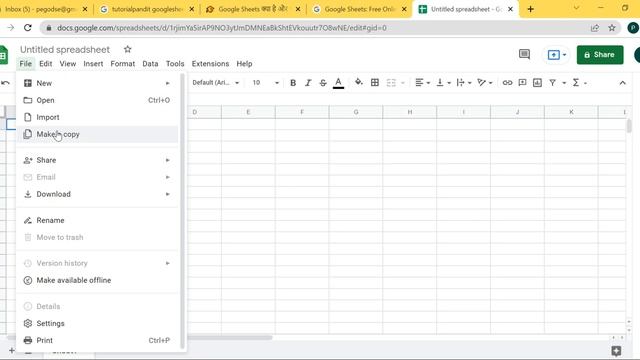The width and height of the screenshot is (640, 360).
Task: Open the Insert menu
Action: pos(93,64)
